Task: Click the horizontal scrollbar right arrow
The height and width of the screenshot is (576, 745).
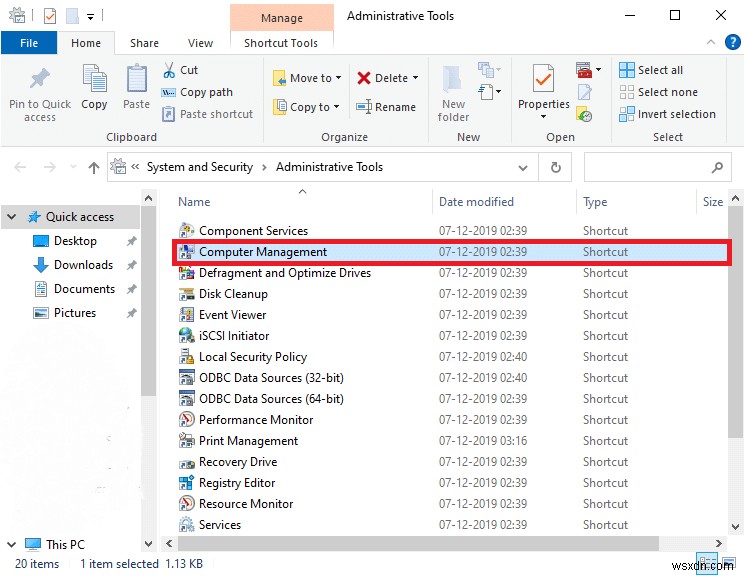Action: 718,543
